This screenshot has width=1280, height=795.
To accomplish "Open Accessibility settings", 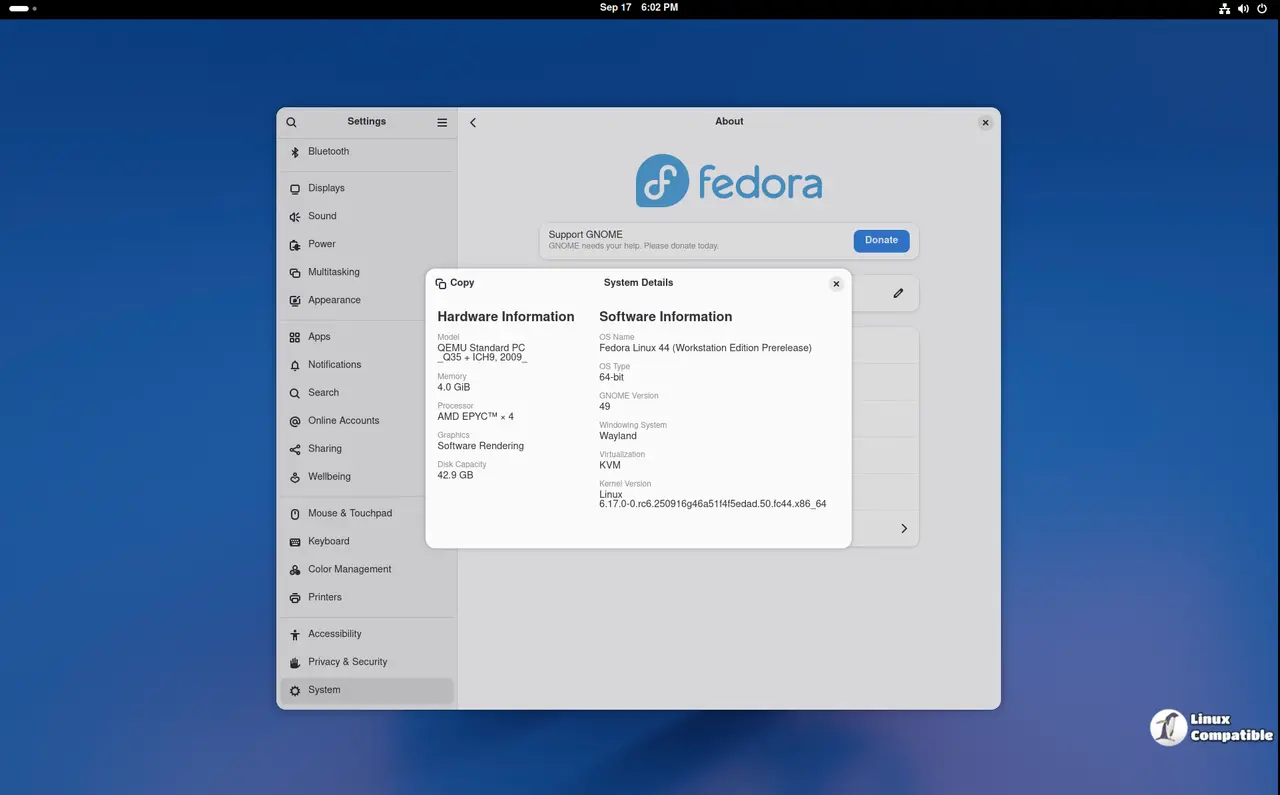I will (334, 634).
